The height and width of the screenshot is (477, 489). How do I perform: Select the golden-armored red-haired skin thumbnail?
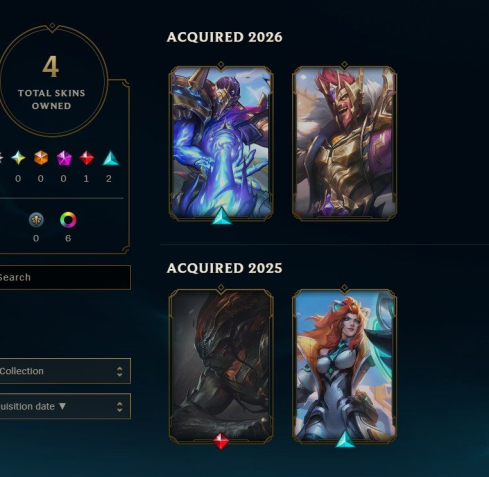pyautogui.click(x=345, y=142)
